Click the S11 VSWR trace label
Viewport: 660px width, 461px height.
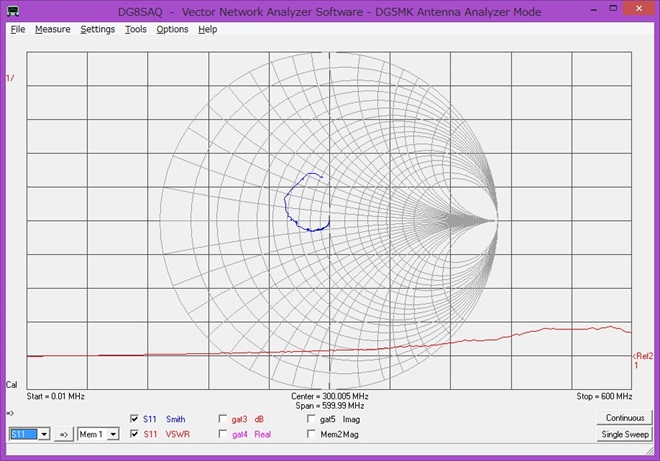(x=150, y=434)
